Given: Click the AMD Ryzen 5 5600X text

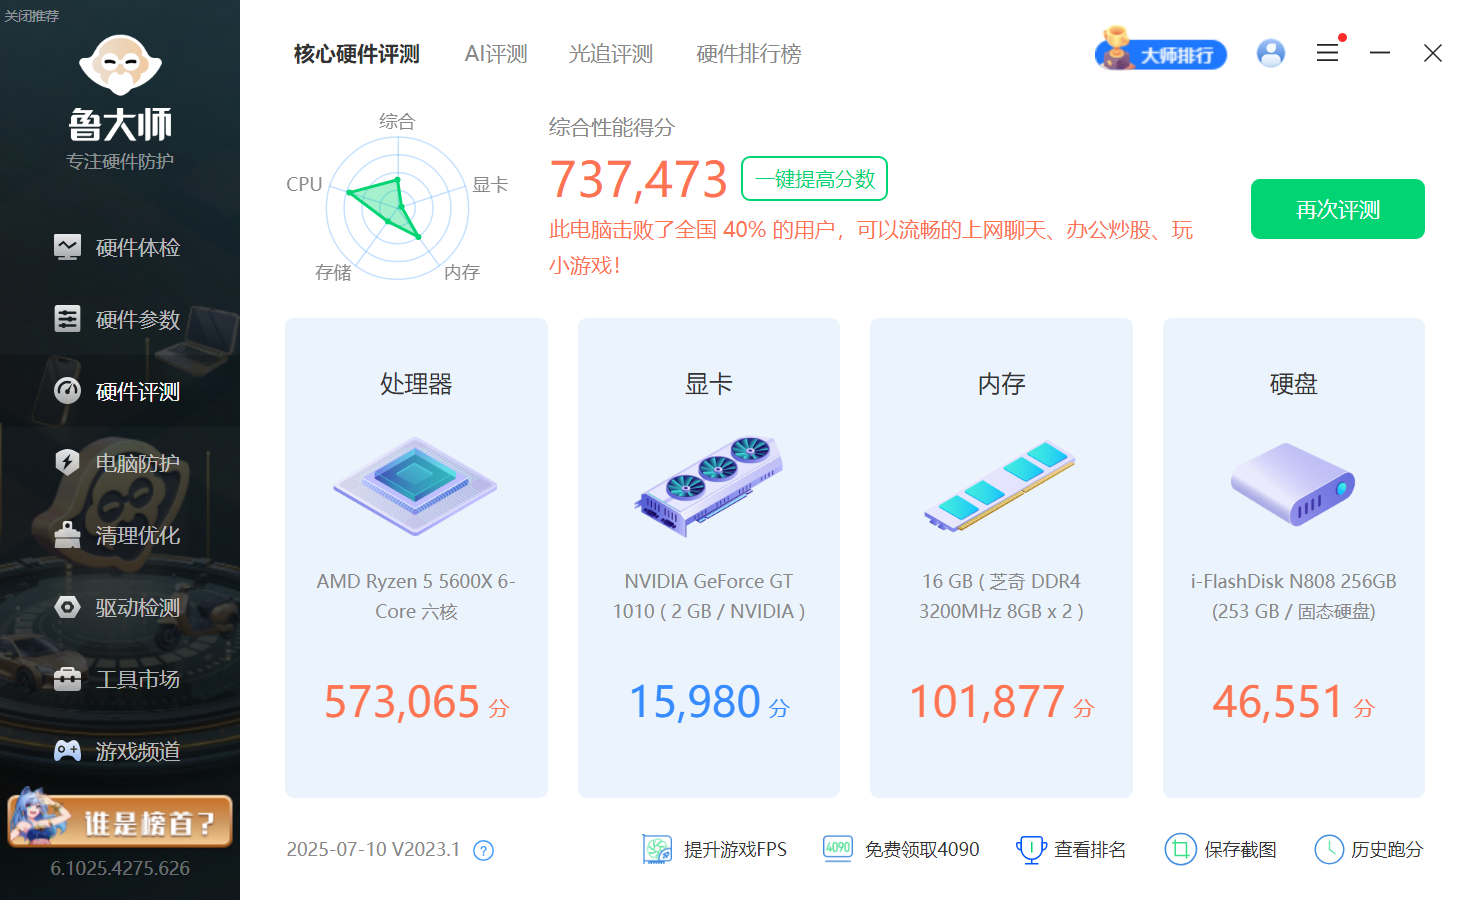Looking at the screenshot, I should tap(416, 596).
